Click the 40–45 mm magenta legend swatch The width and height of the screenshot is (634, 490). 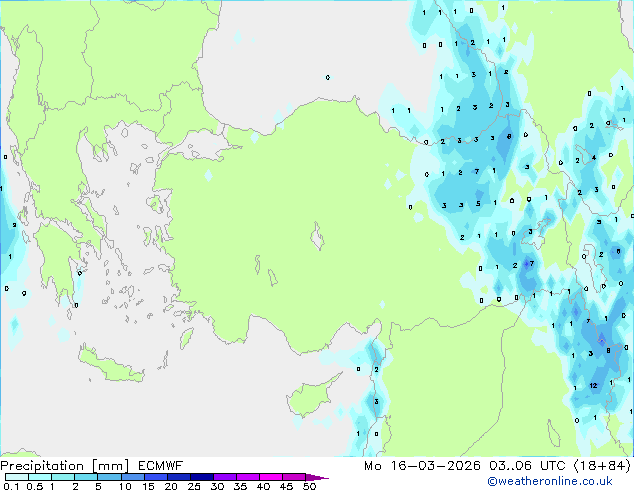[271, 477]
